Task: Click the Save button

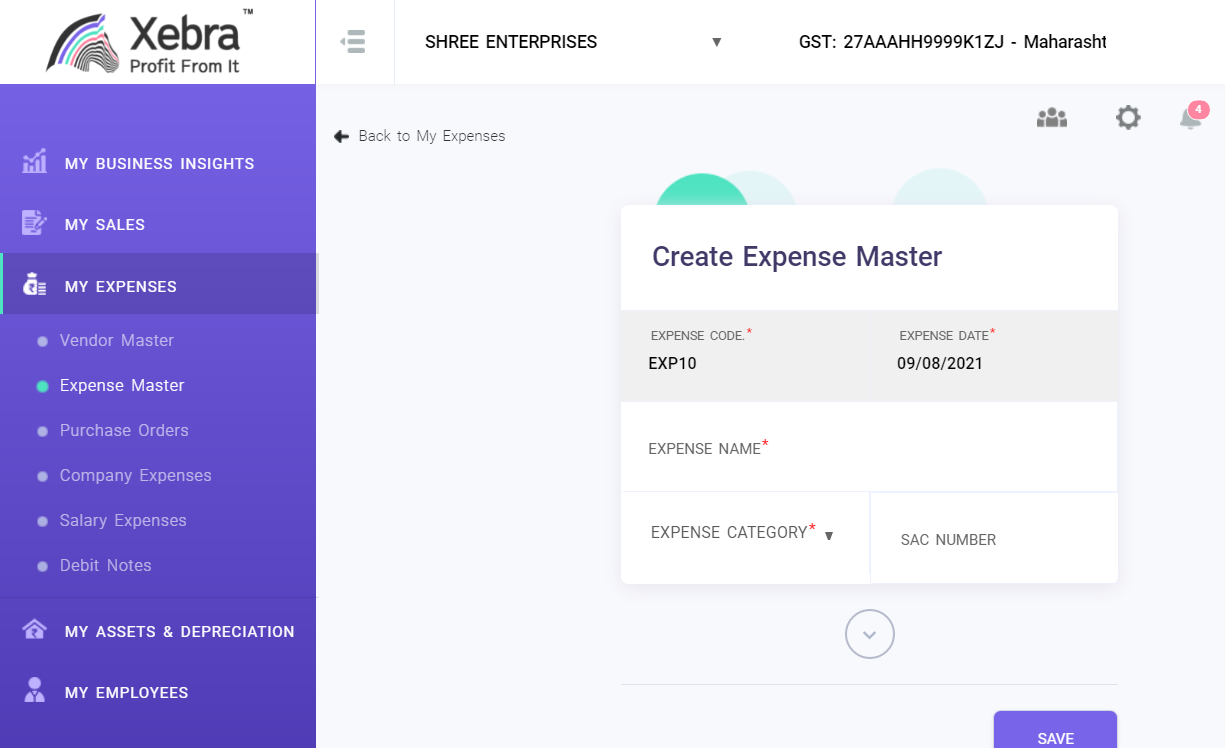Action: 1055,733
